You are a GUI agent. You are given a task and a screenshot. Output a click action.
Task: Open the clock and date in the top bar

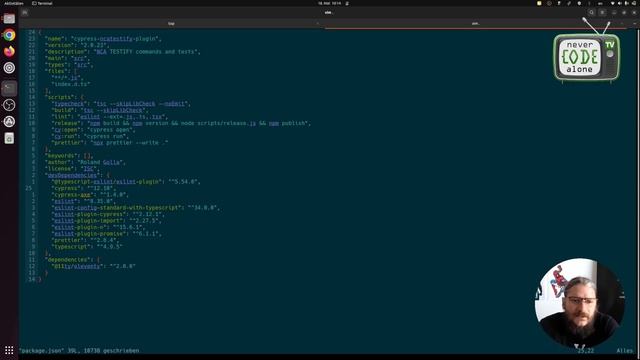point(329,3)
